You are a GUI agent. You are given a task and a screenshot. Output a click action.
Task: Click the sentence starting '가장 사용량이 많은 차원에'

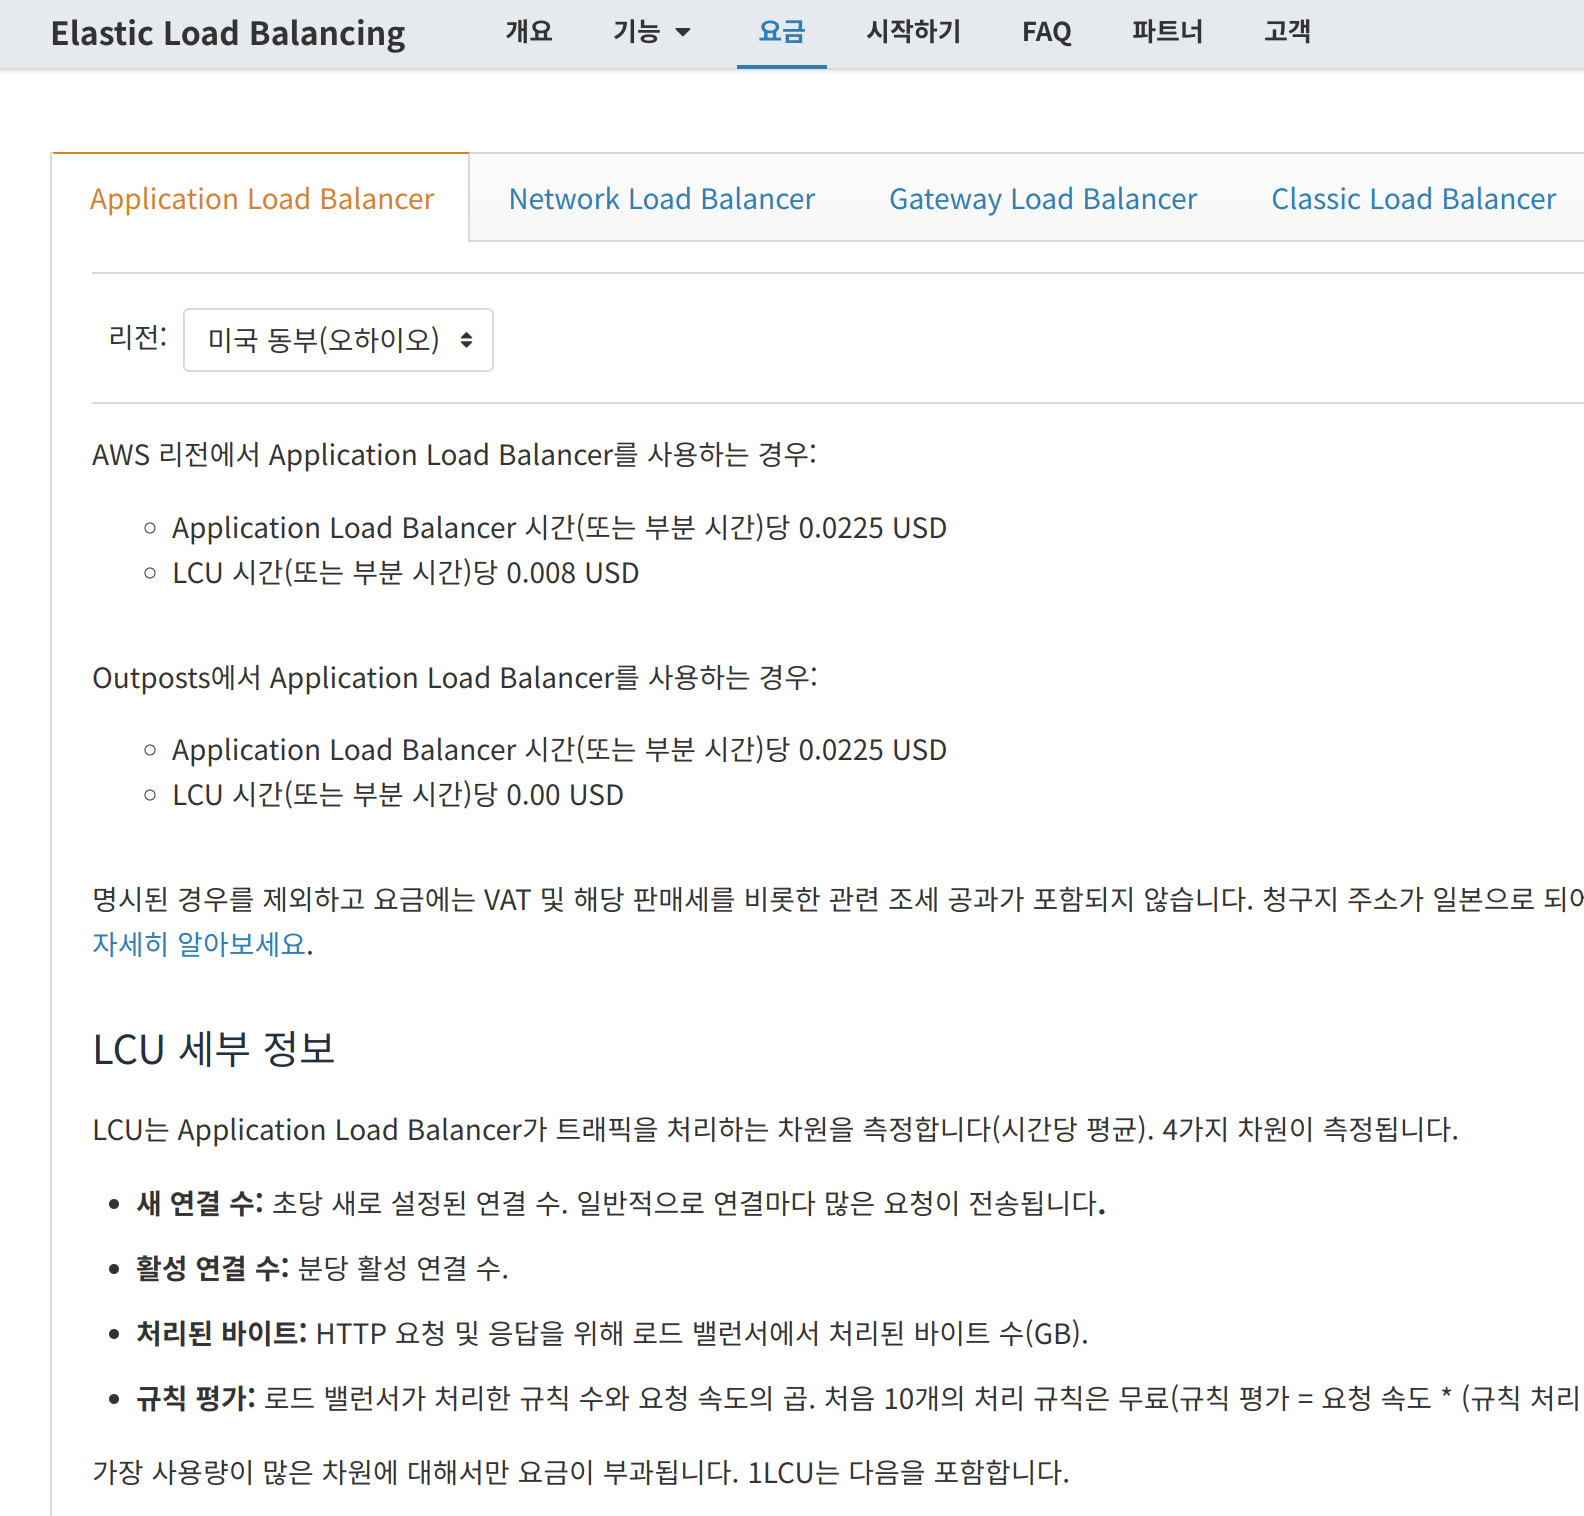581,1472
